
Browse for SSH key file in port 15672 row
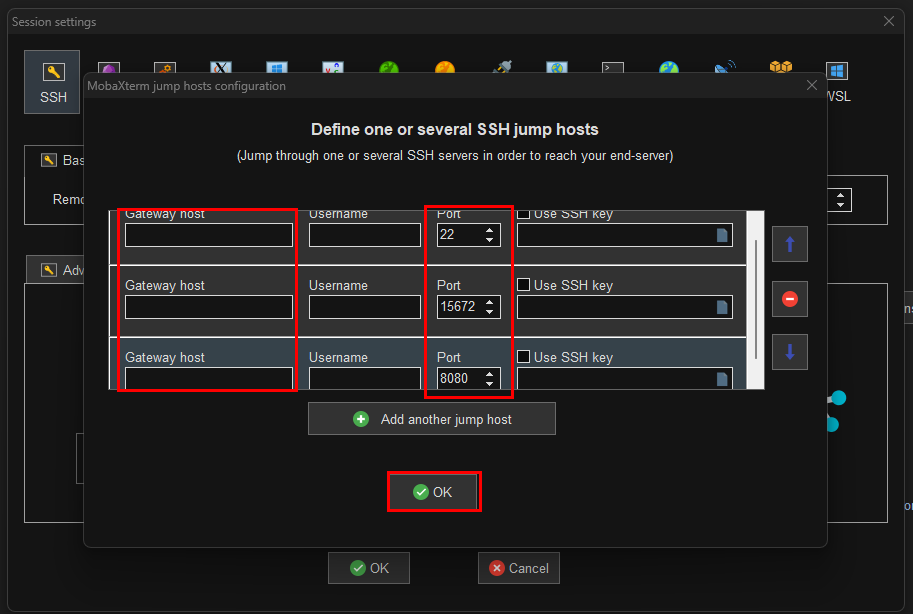[722, 307]
